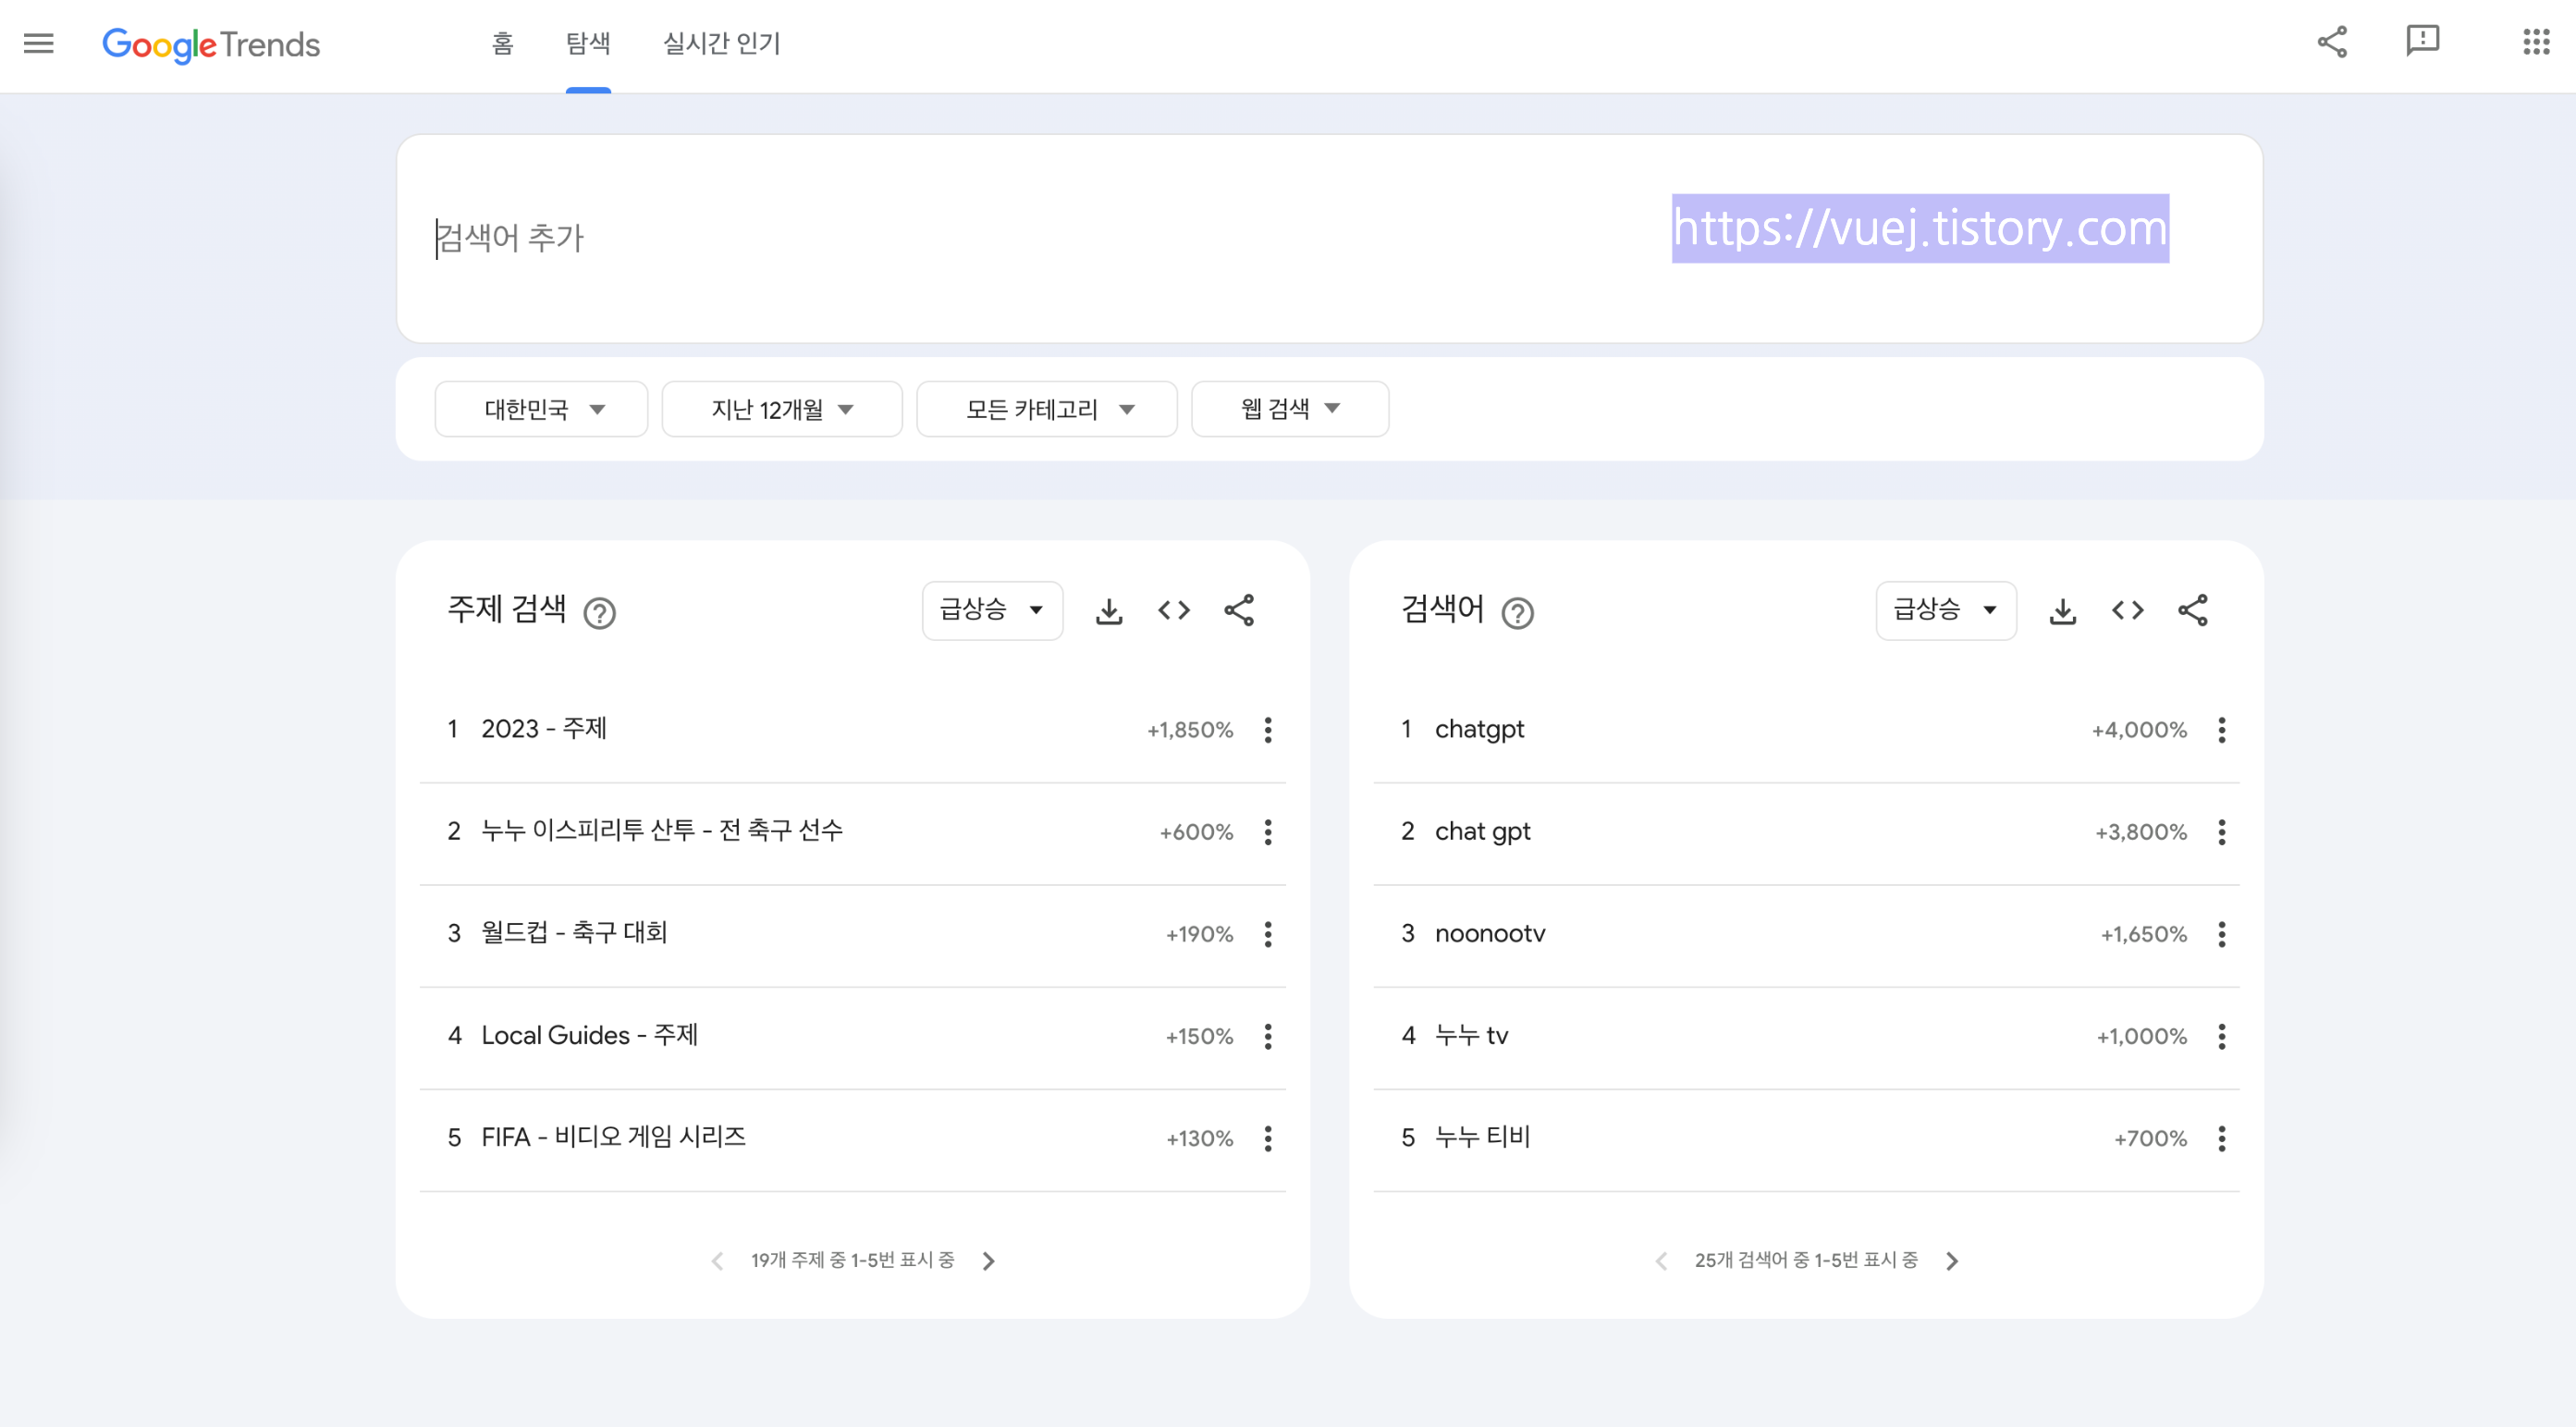Switch to the 실시간 인기 tab
The image size is (2576, 1427).
[721, 44]
